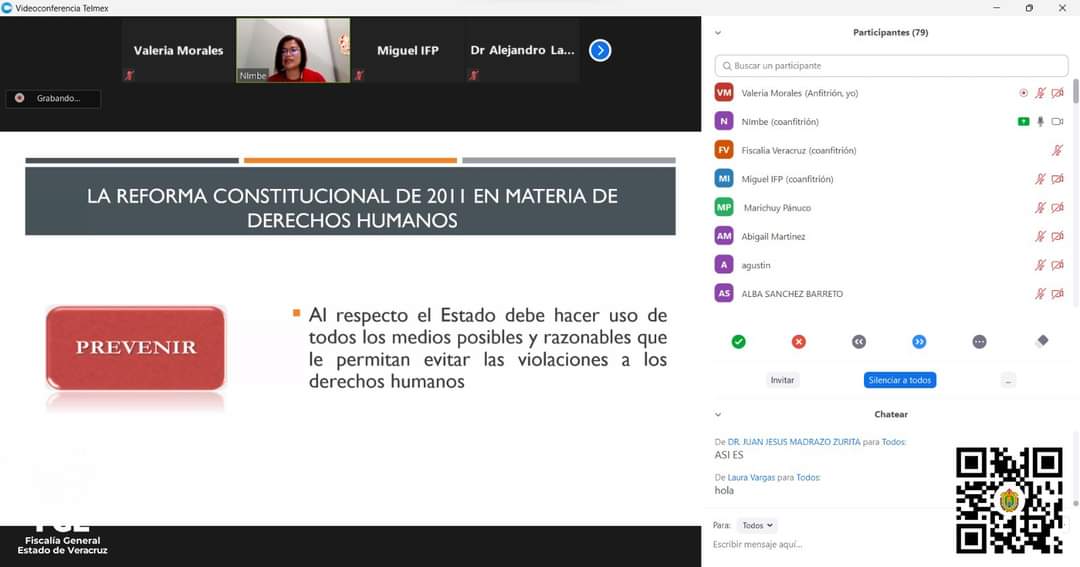Toggle Nimbe's microphone icon

pyautogui.click(x=1040, y=122)
